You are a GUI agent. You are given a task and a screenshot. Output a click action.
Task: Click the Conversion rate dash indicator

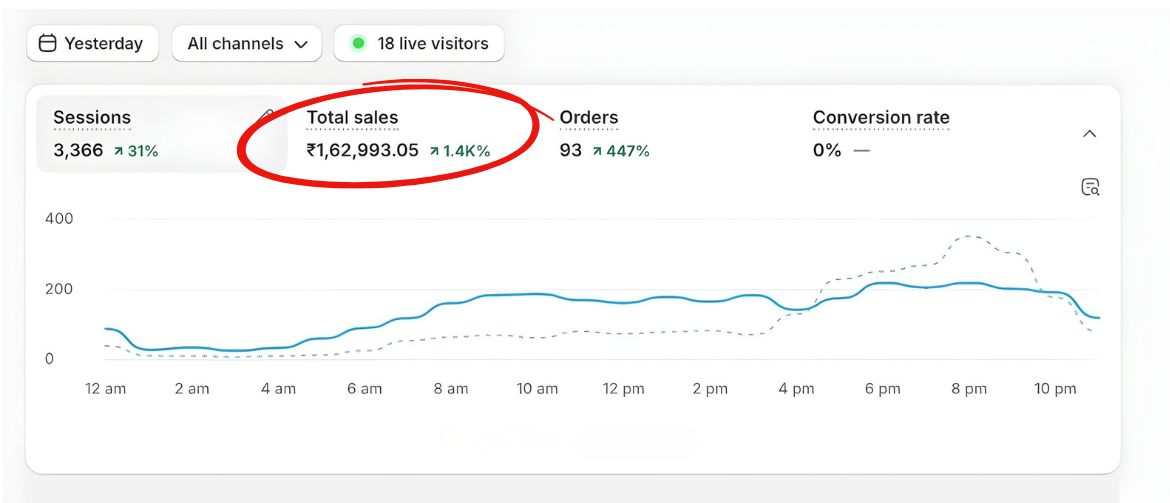(x=861, y=151)
